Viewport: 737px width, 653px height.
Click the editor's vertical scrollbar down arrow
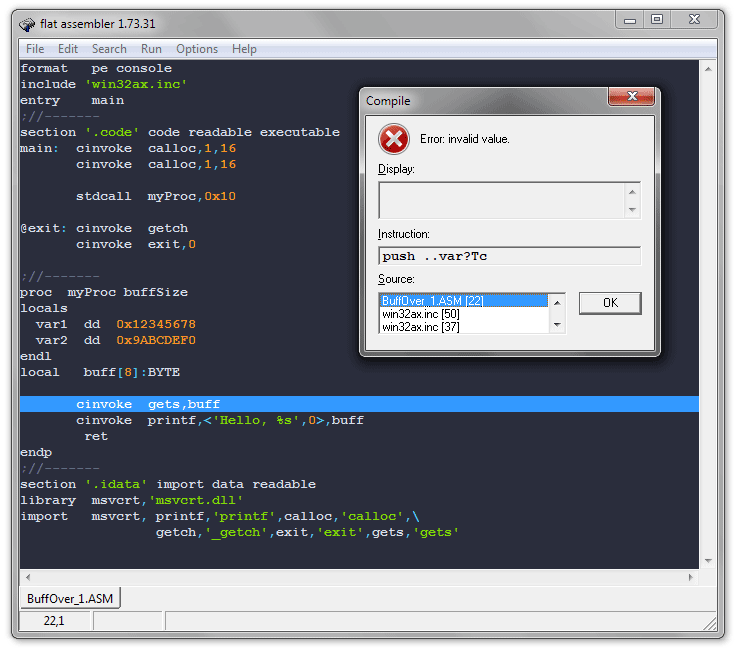click(707, 561)
